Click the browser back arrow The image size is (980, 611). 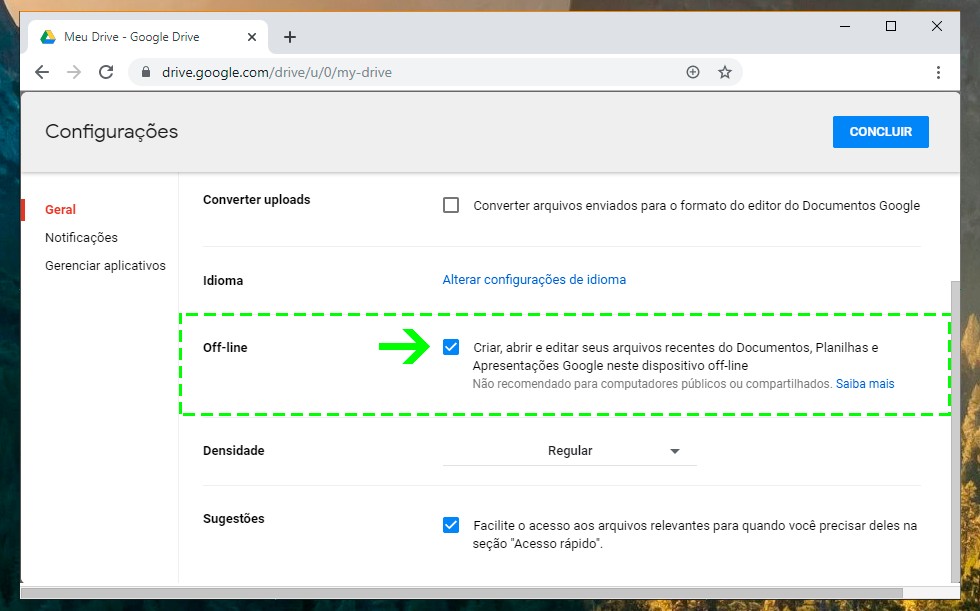[x=42, y=72]
